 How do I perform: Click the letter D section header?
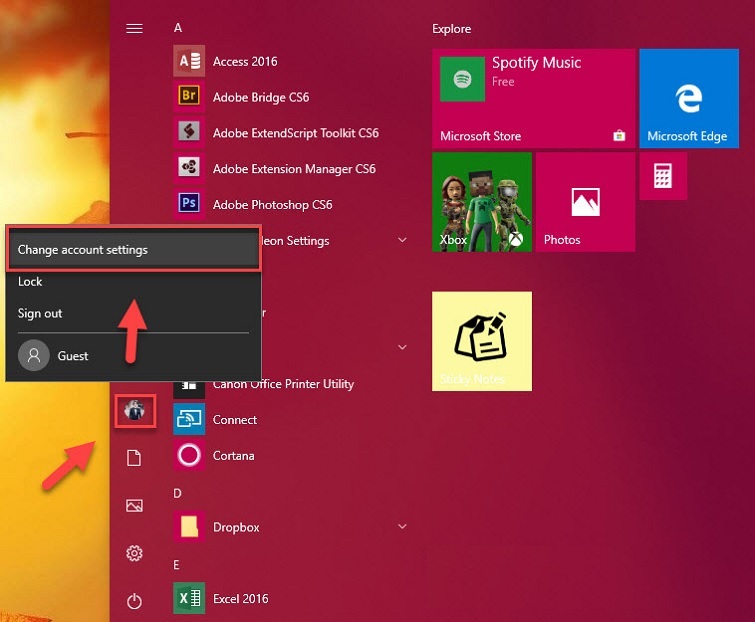click(x=177, y=493)
